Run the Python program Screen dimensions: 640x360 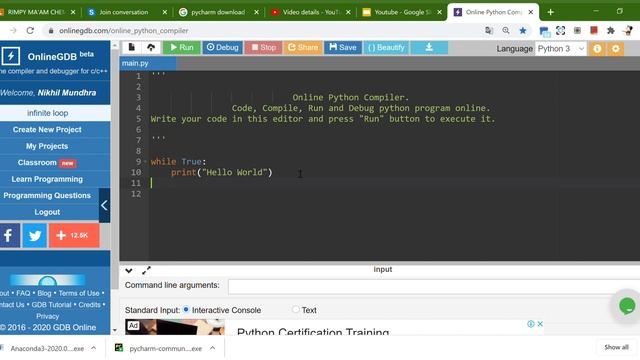[x=182, y=47]
